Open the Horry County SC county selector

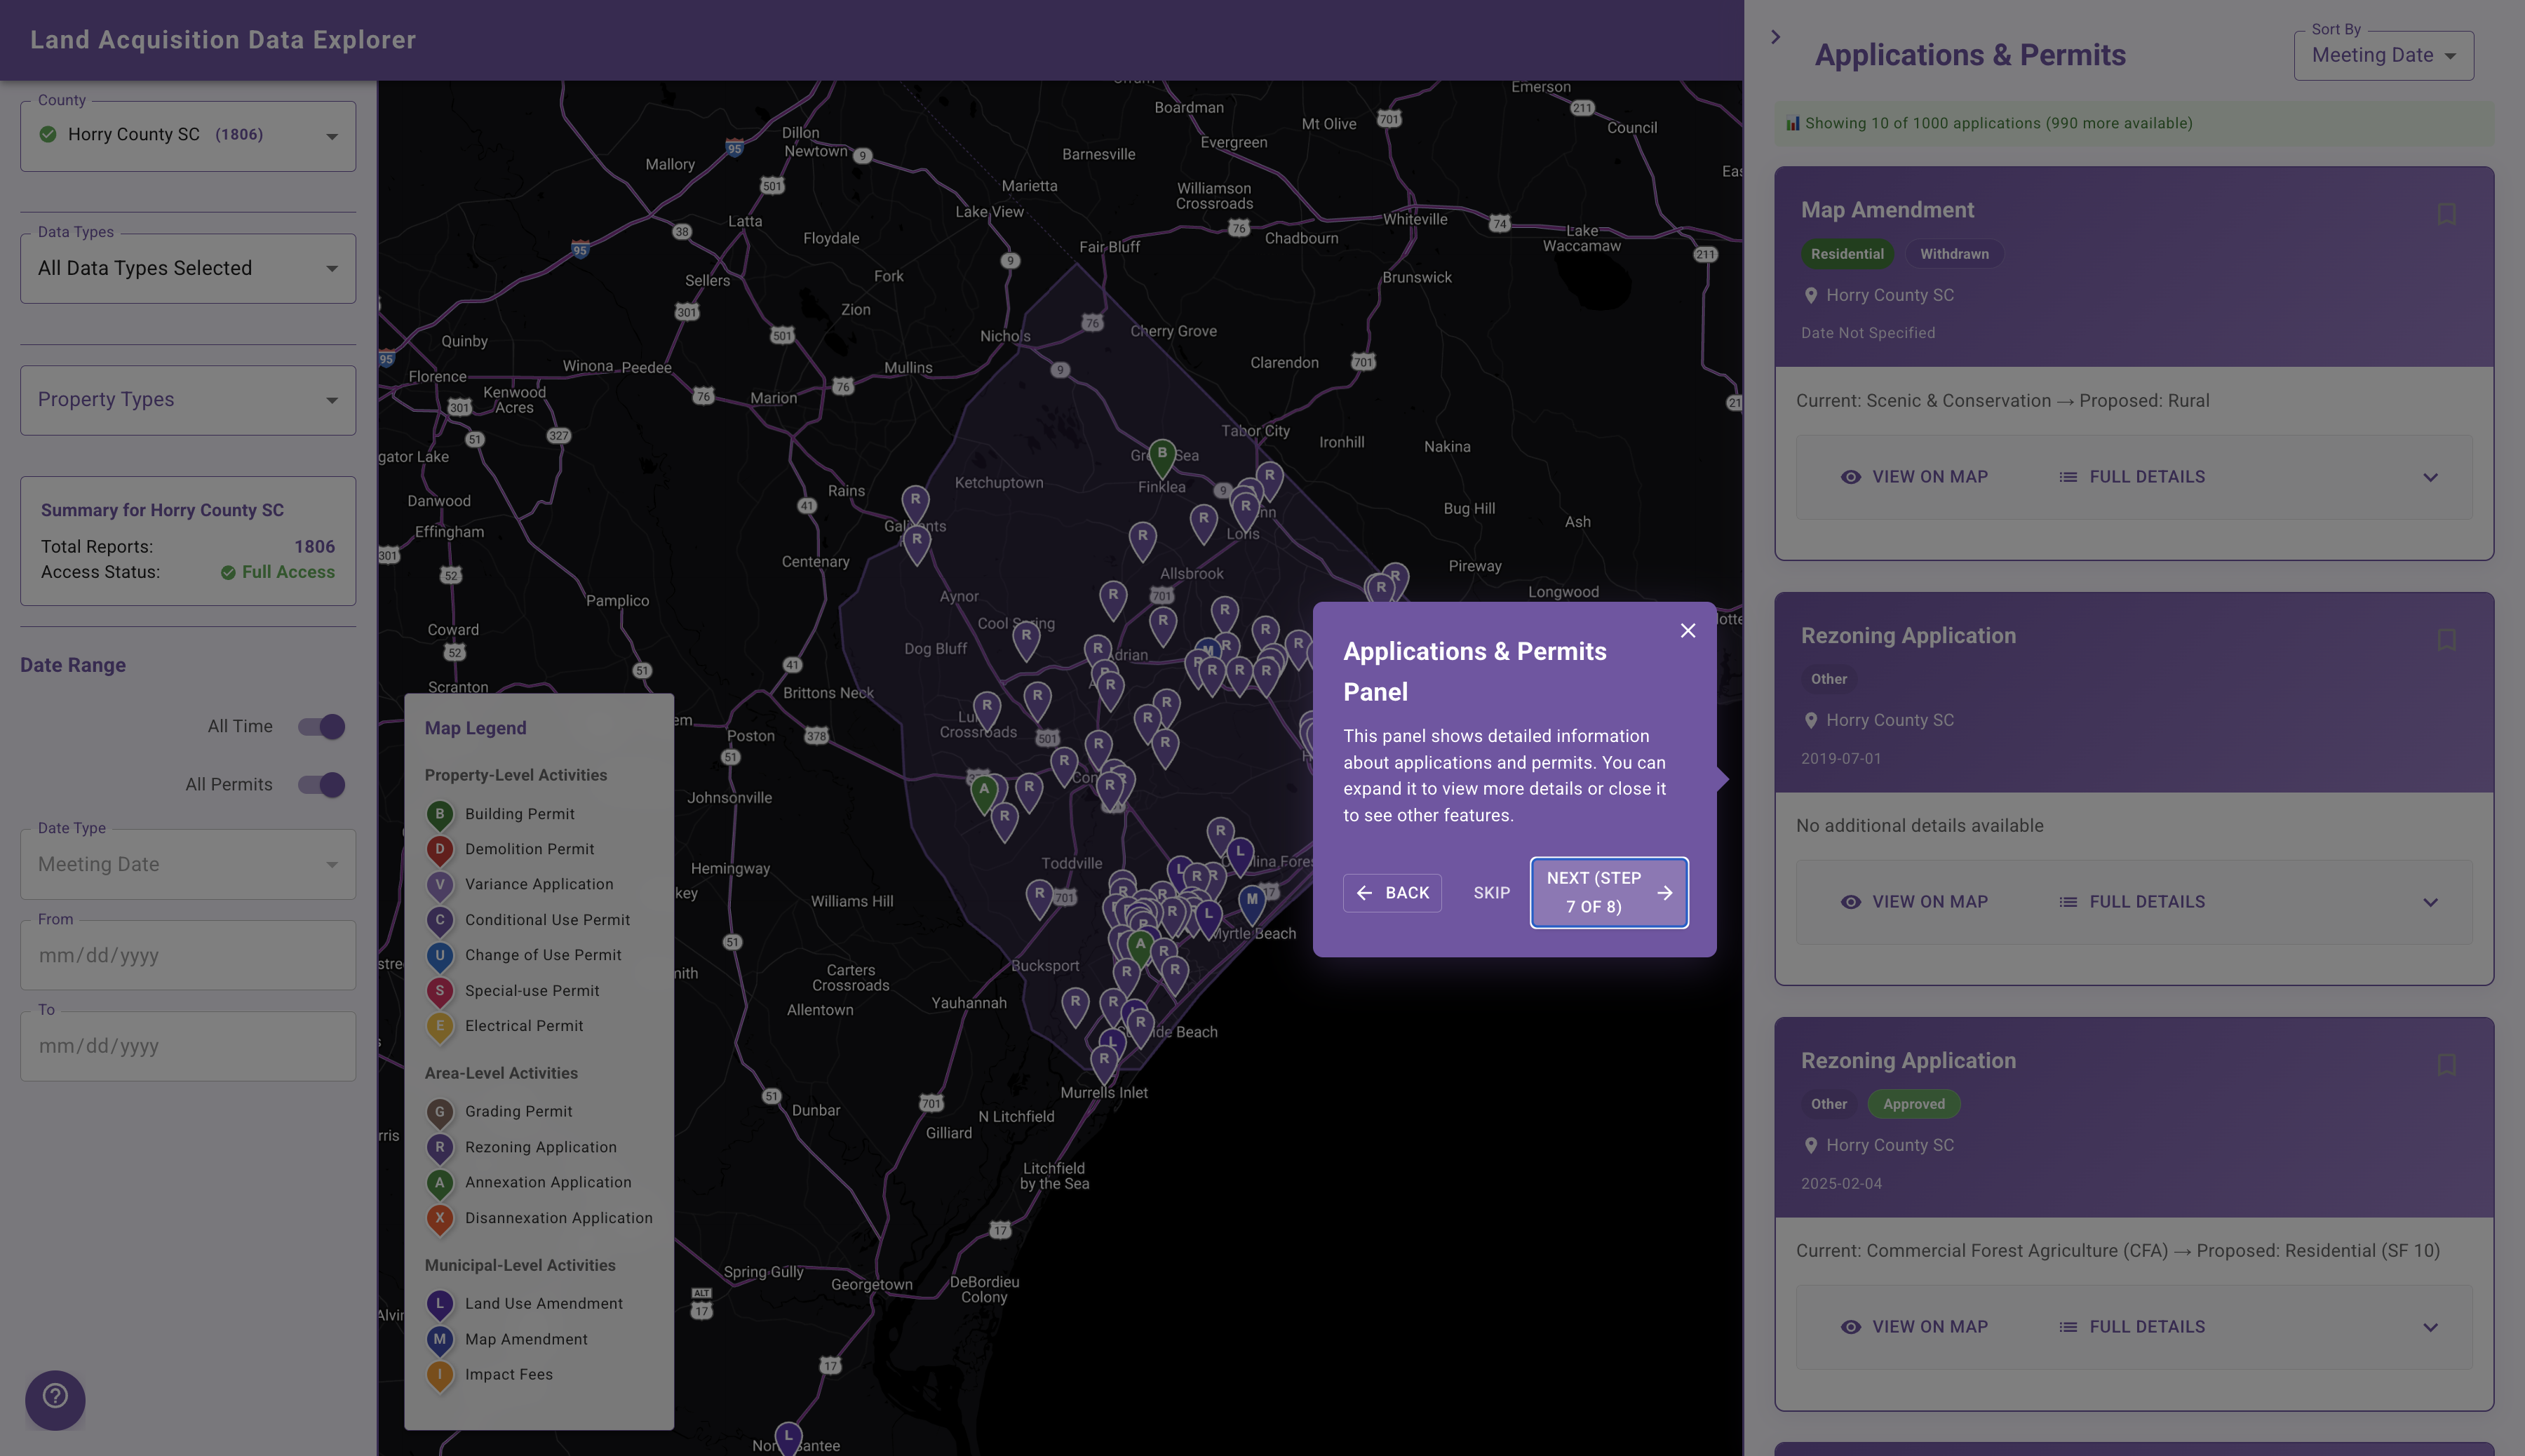coord(188,135)
